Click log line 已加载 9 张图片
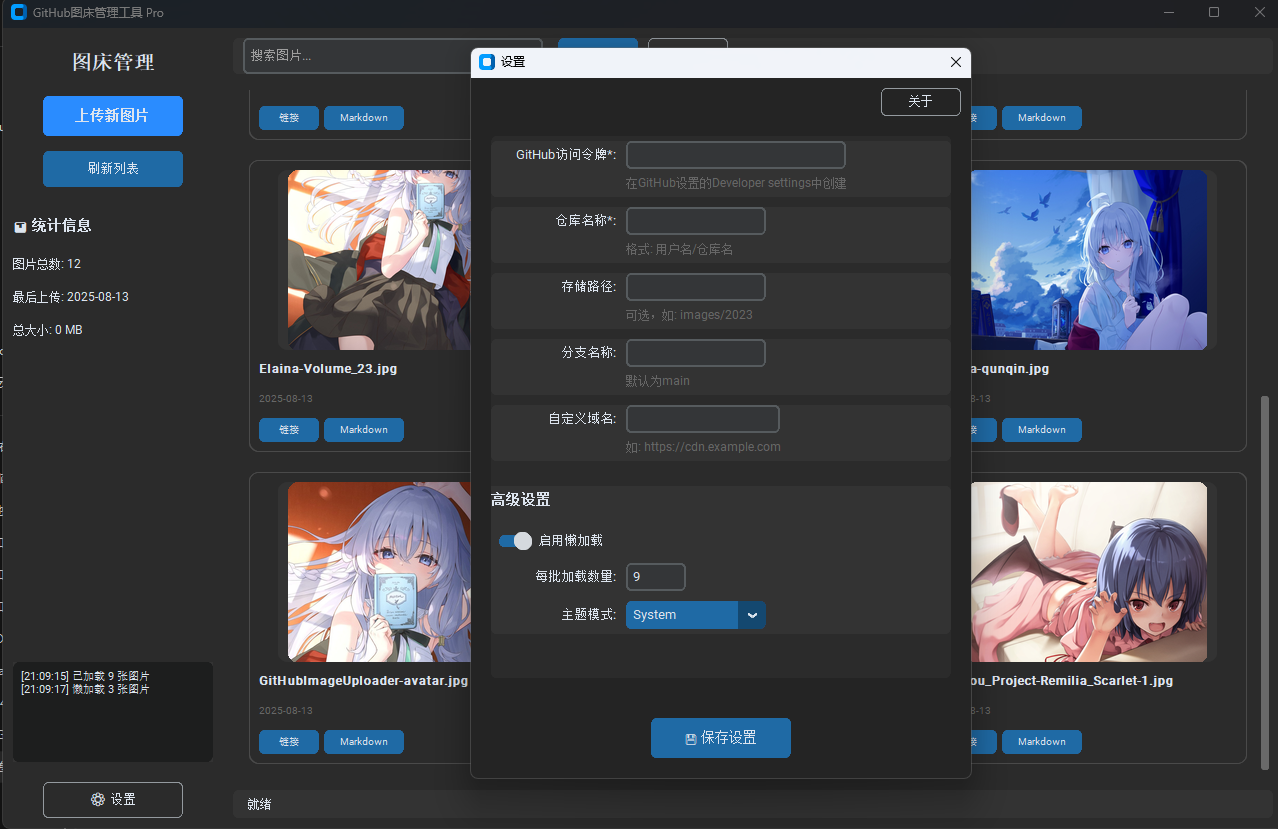The height and width of the screenshot is (829, 1278). pyautogui.click(x=85, y=677)
